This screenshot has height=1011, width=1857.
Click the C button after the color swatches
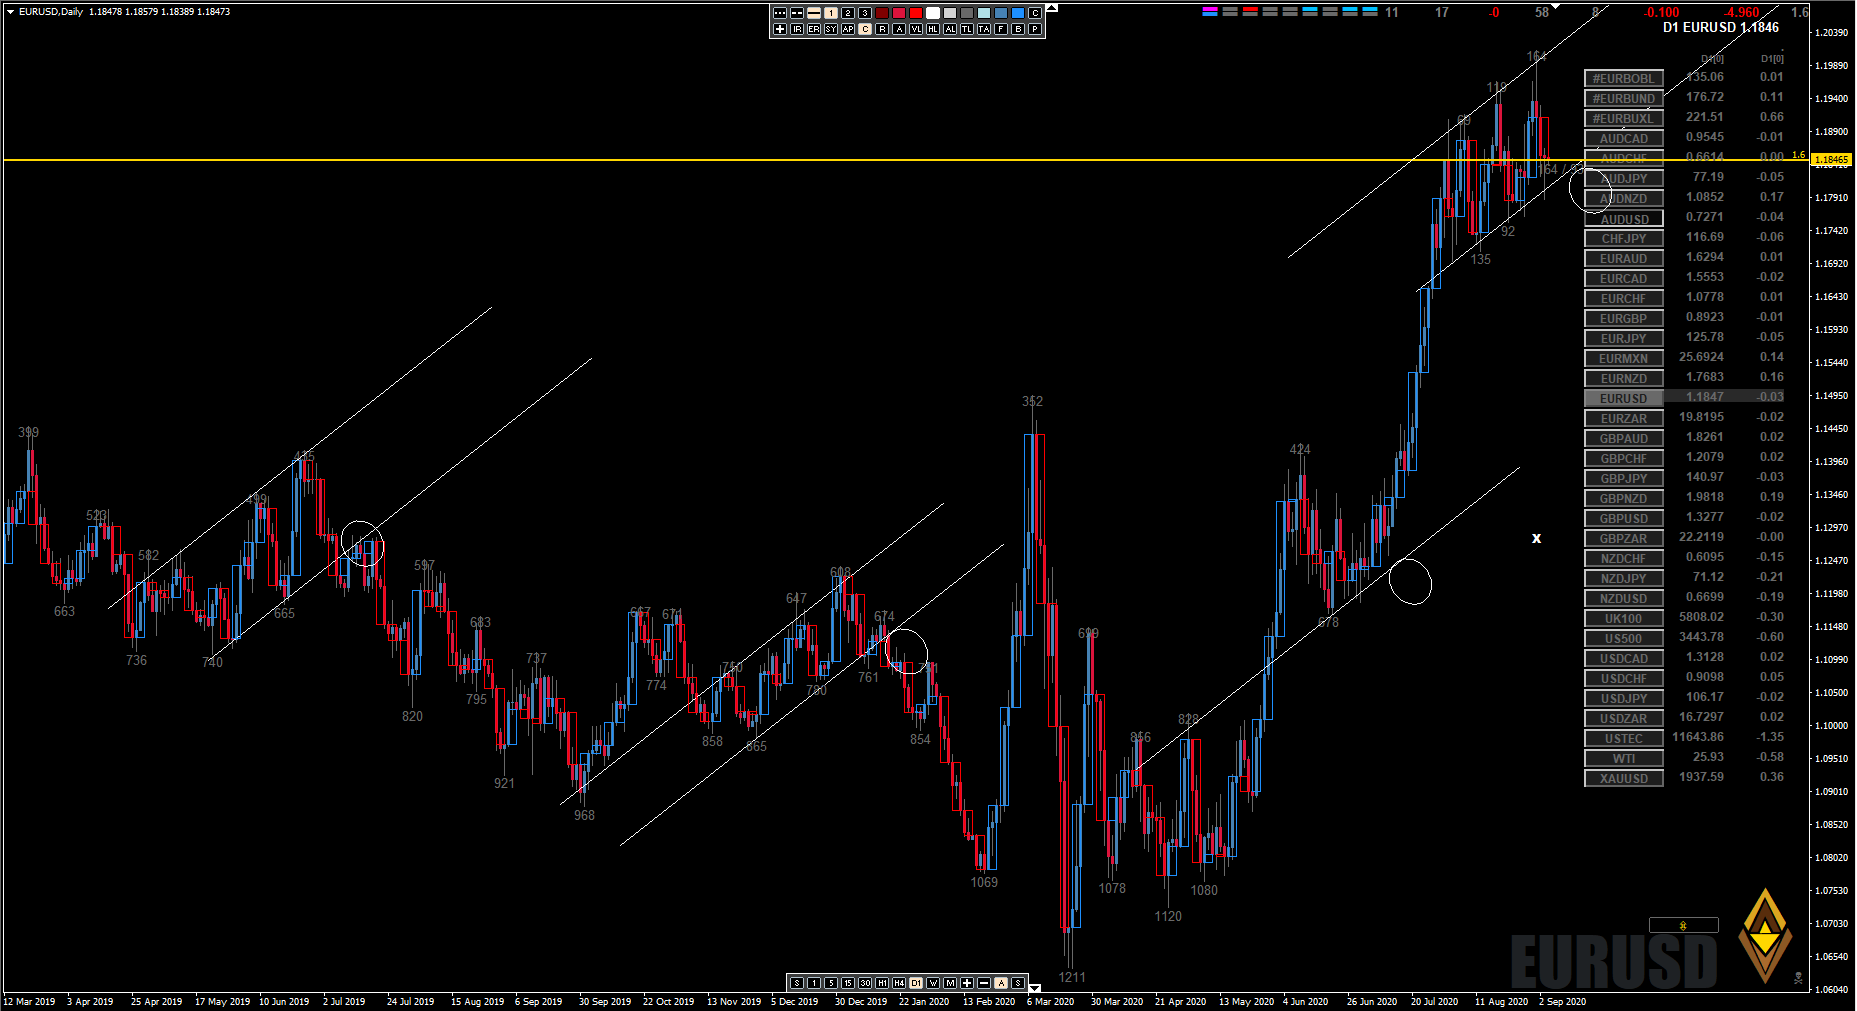1035,13
